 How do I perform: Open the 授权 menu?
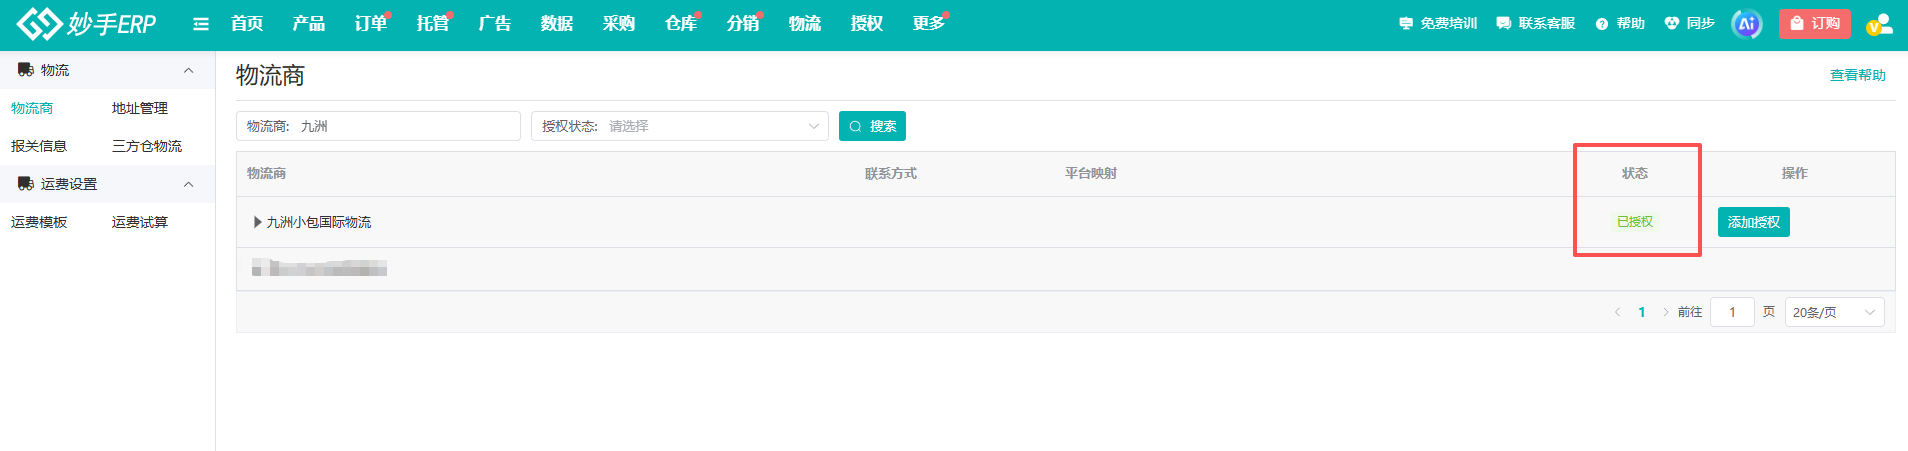(x=867, y=24)
